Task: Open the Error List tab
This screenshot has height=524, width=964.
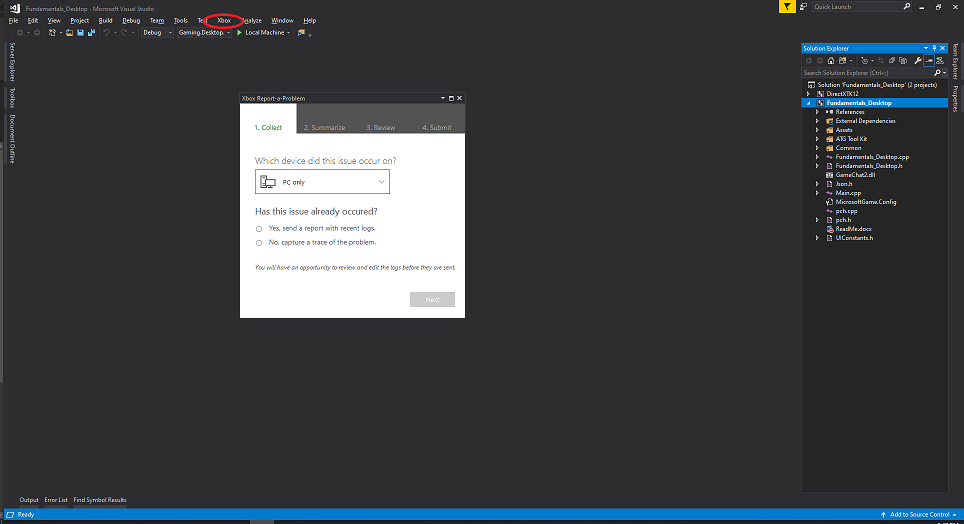Action: 56,500
